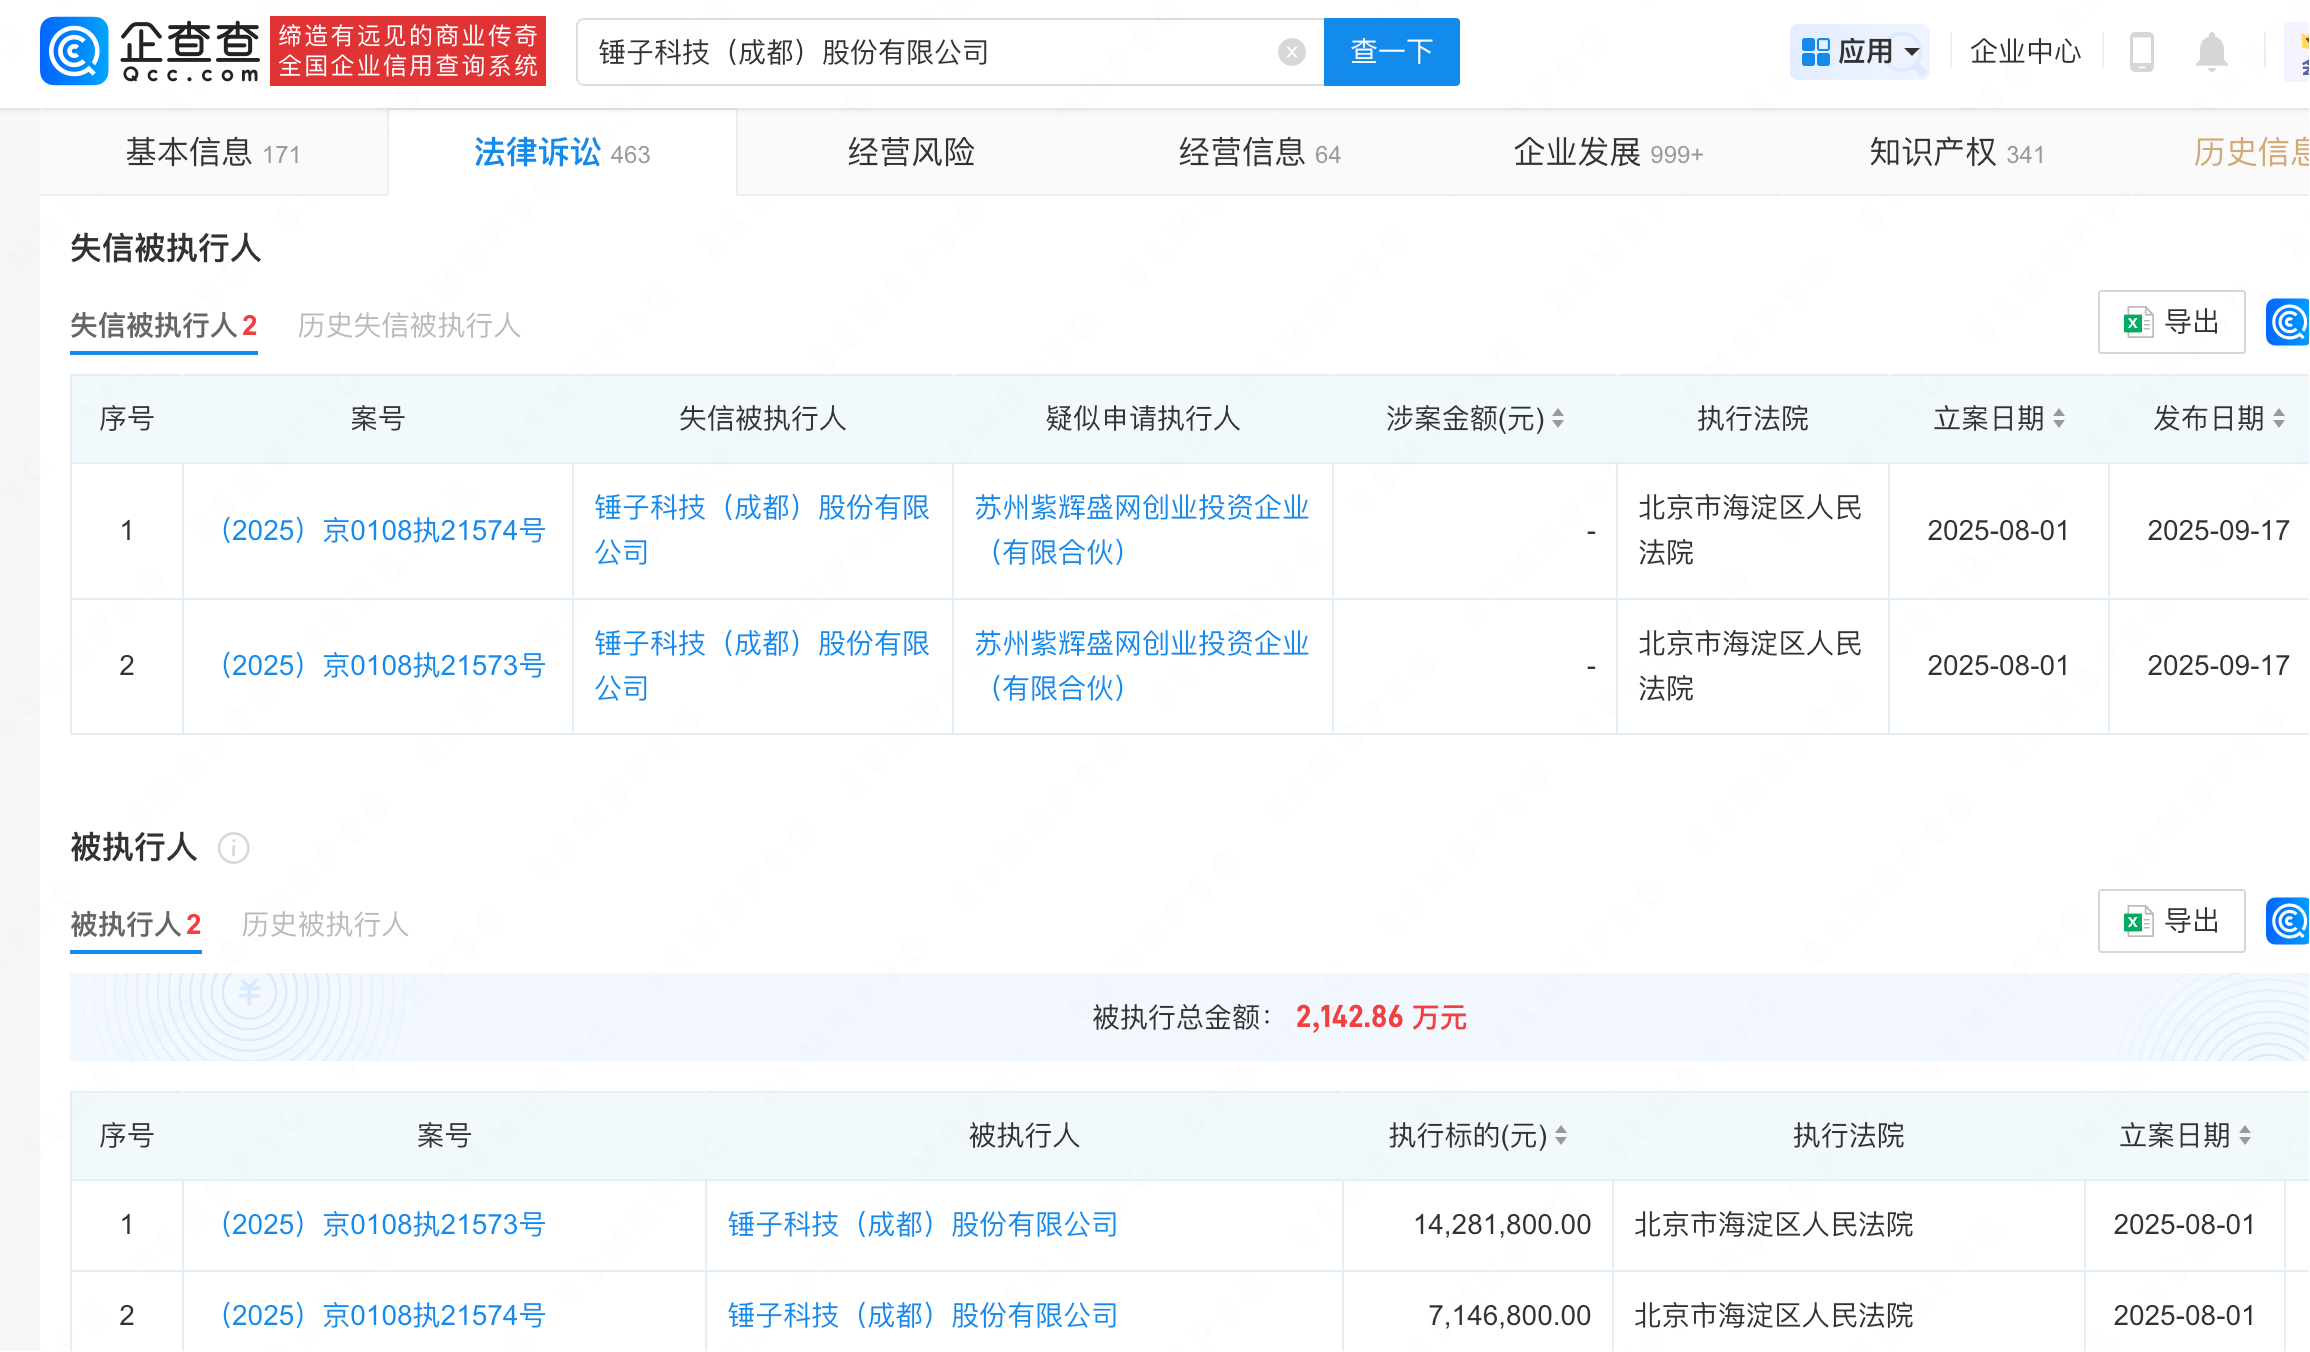Sort by 发布日期 column arrows
Screen dimensions: 2310x1352
(x=2279, y=419)
